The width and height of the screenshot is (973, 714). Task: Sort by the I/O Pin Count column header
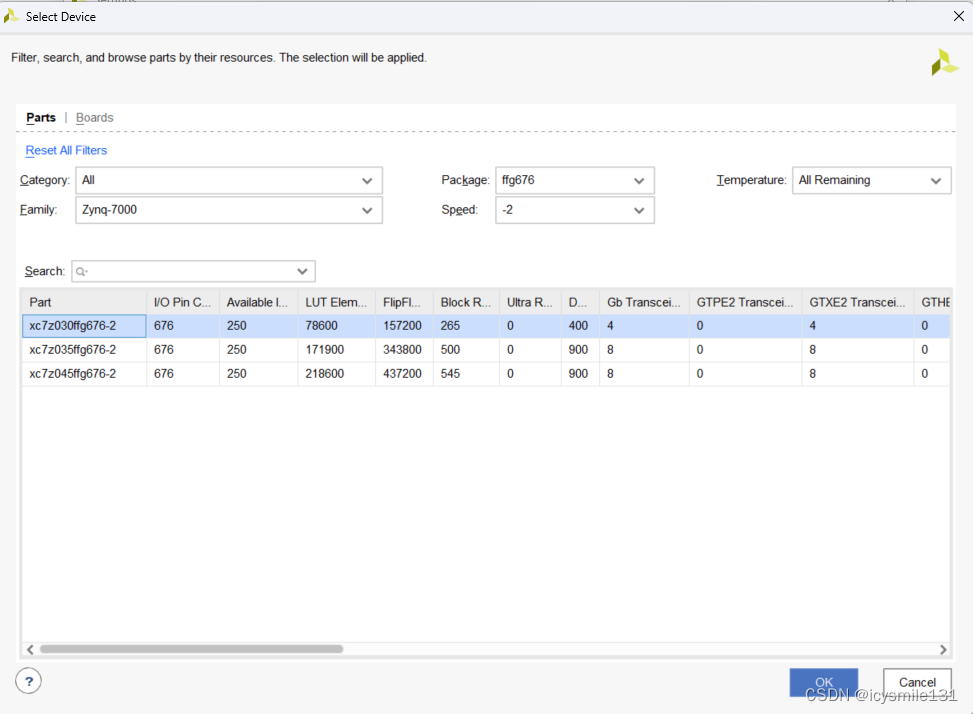click(183, 302)
